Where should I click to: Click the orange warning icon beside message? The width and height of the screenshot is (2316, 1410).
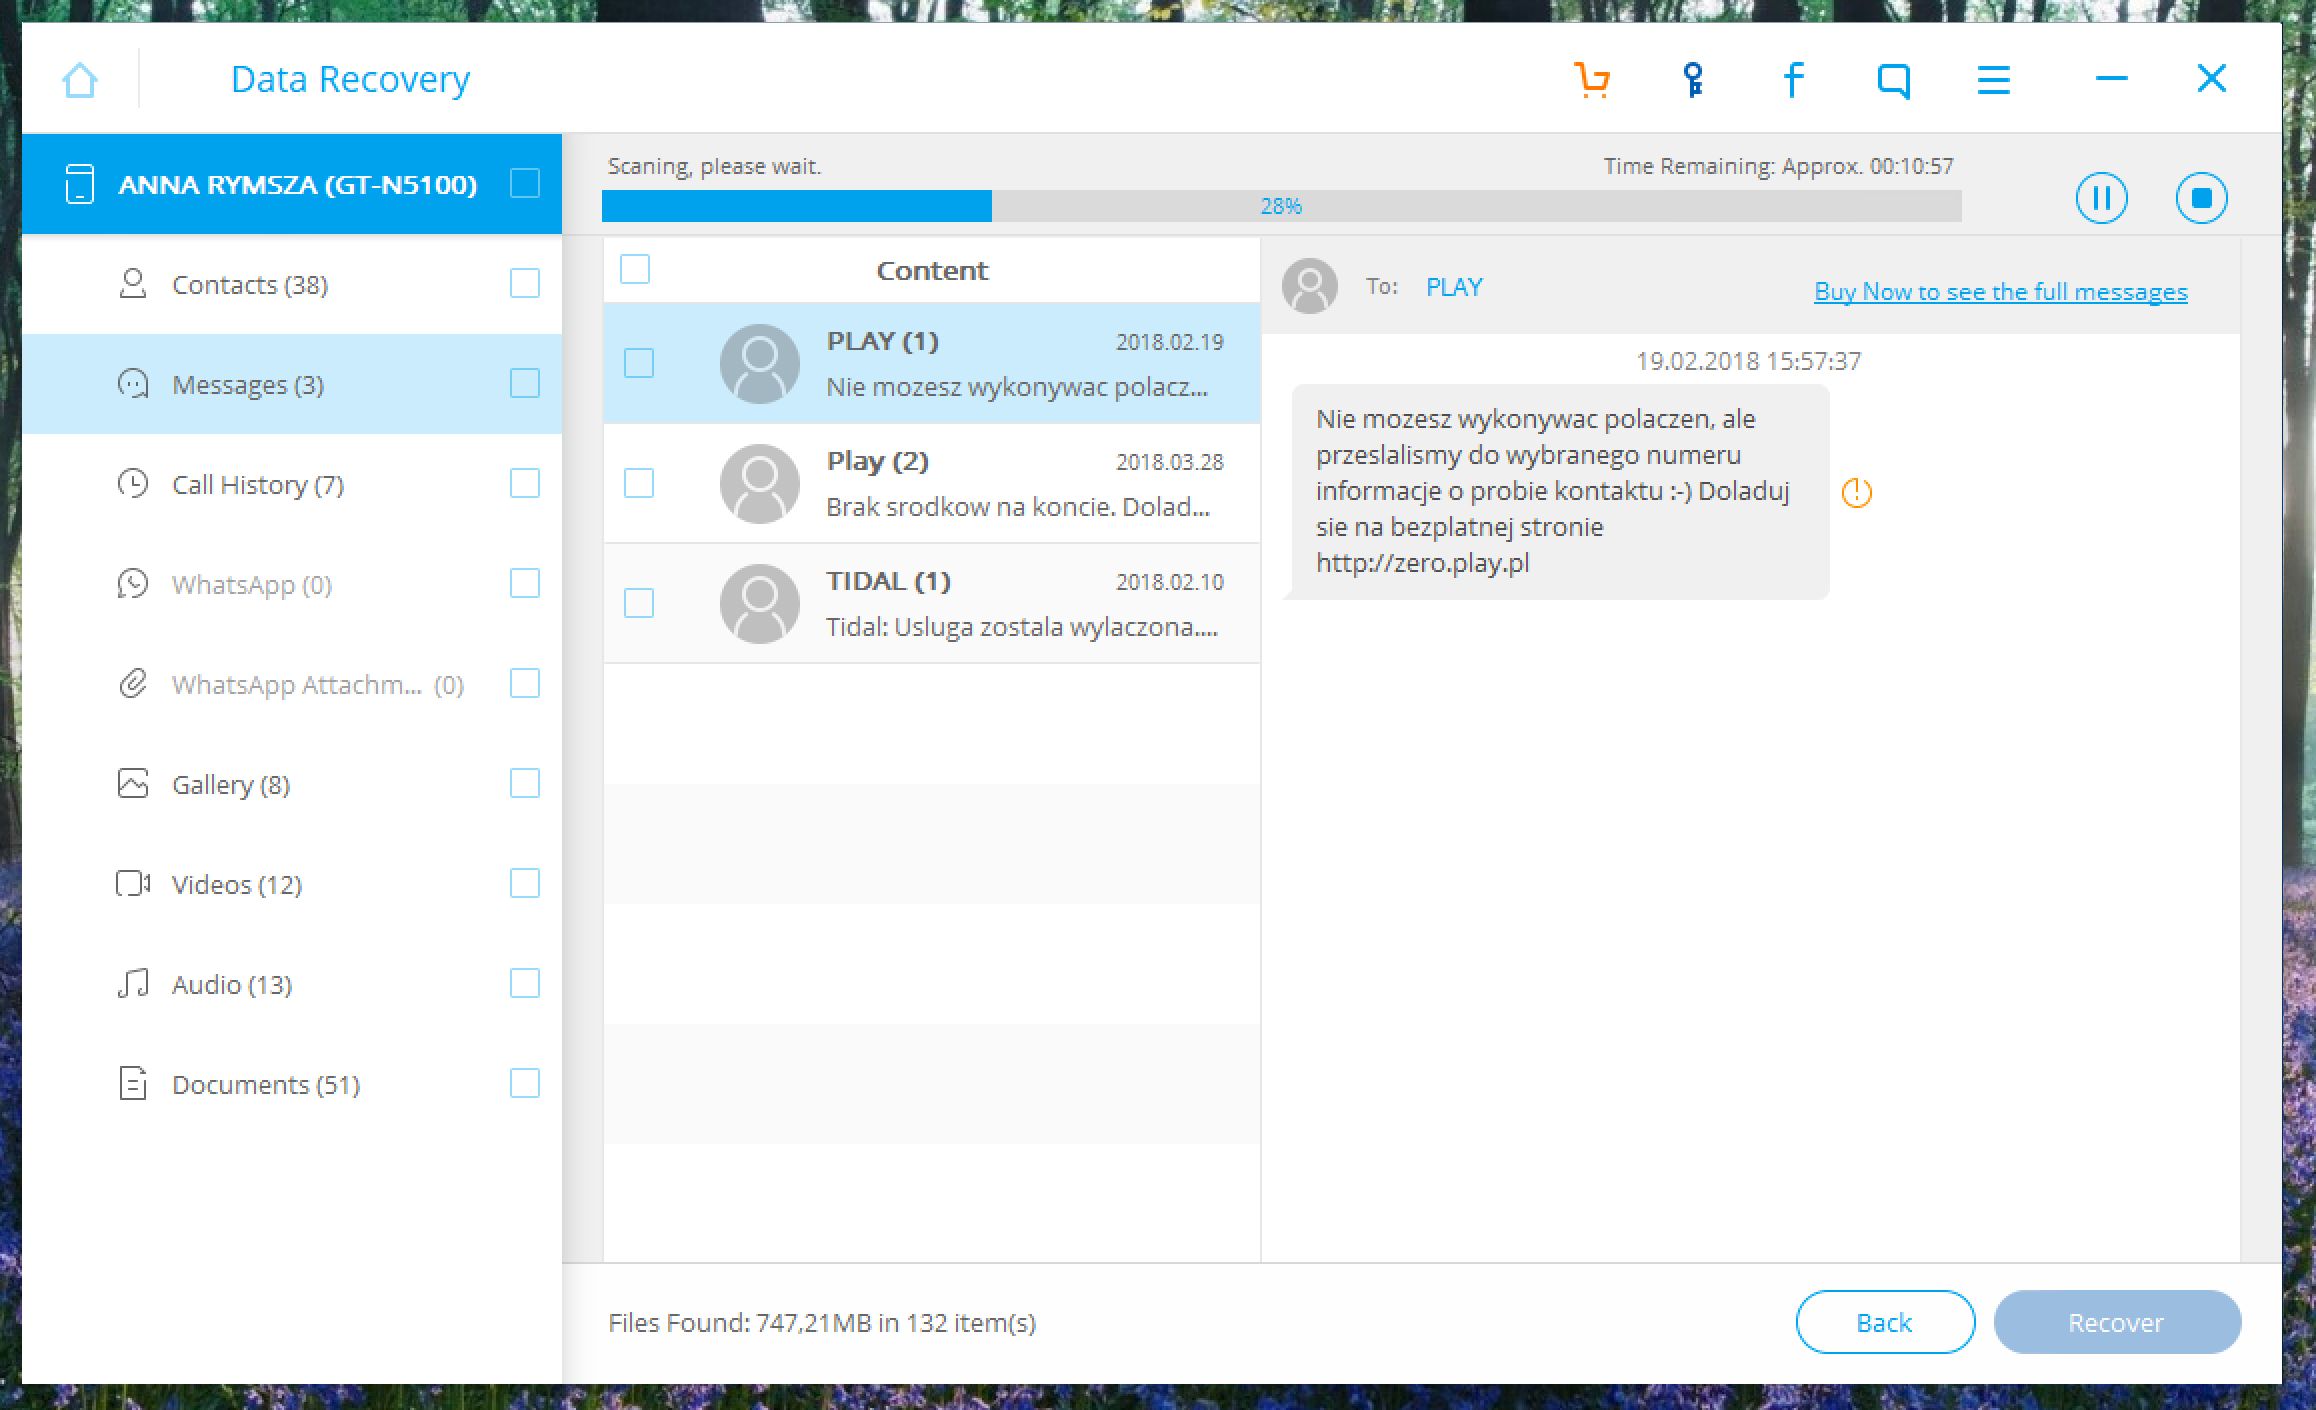click(1857, 492)
